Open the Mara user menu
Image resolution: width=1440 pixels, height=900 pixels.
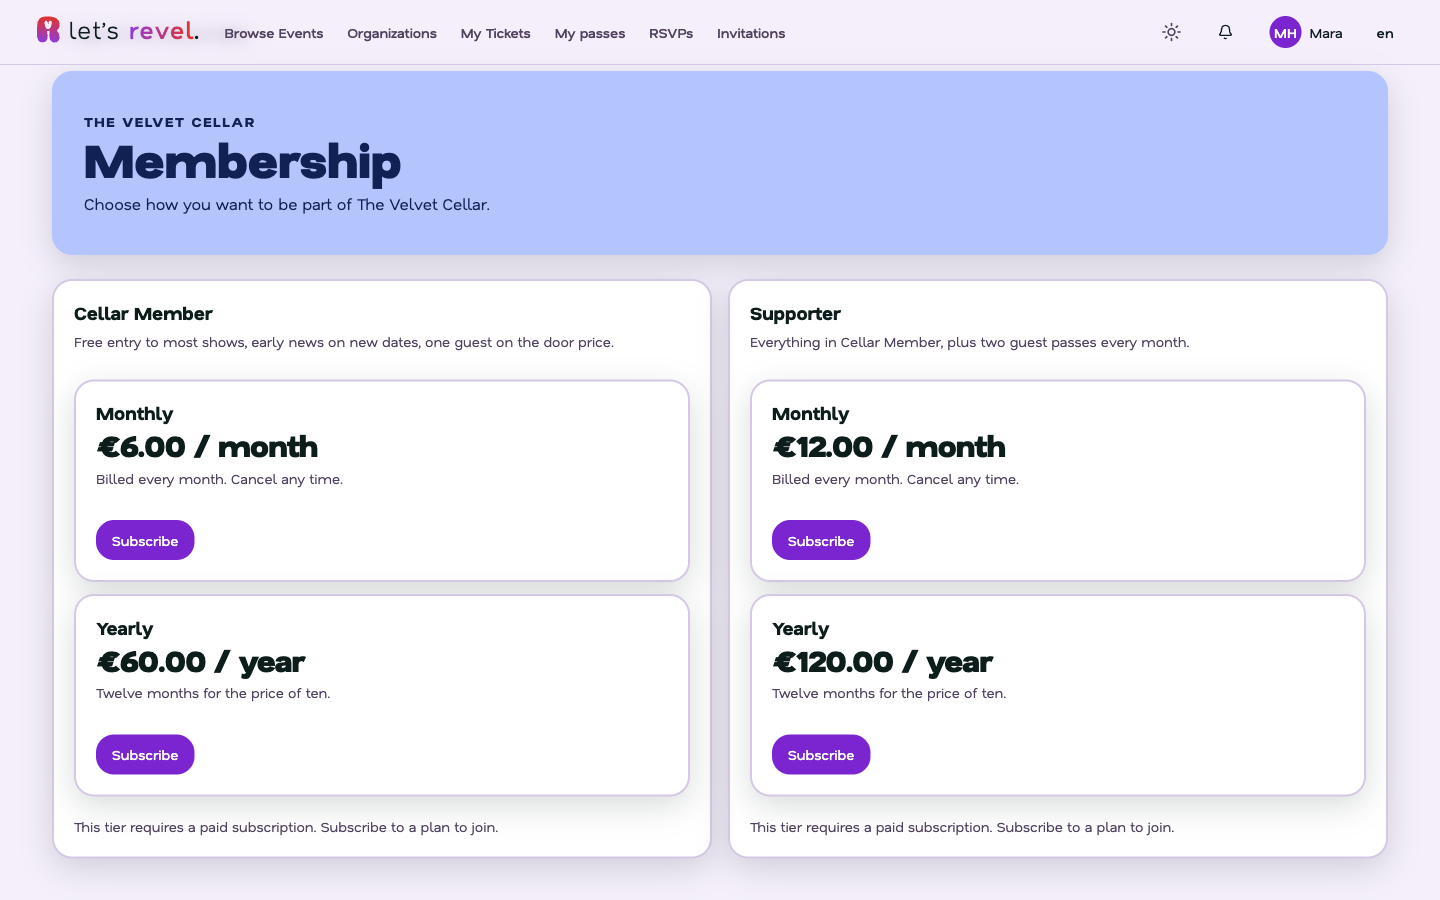[x=1326, y=33]
